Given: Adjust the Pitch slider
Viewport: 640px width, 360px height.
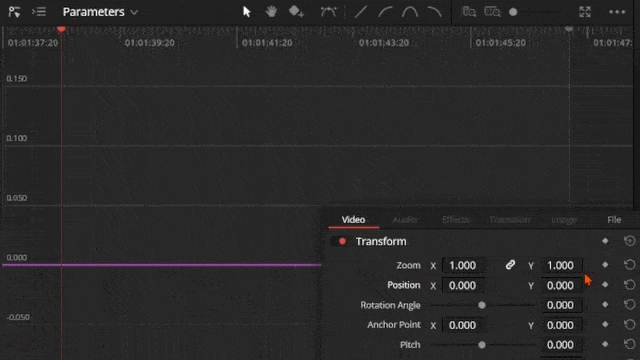Looking at the screenshot, I should pyautogui.click(x=482, y=345).
